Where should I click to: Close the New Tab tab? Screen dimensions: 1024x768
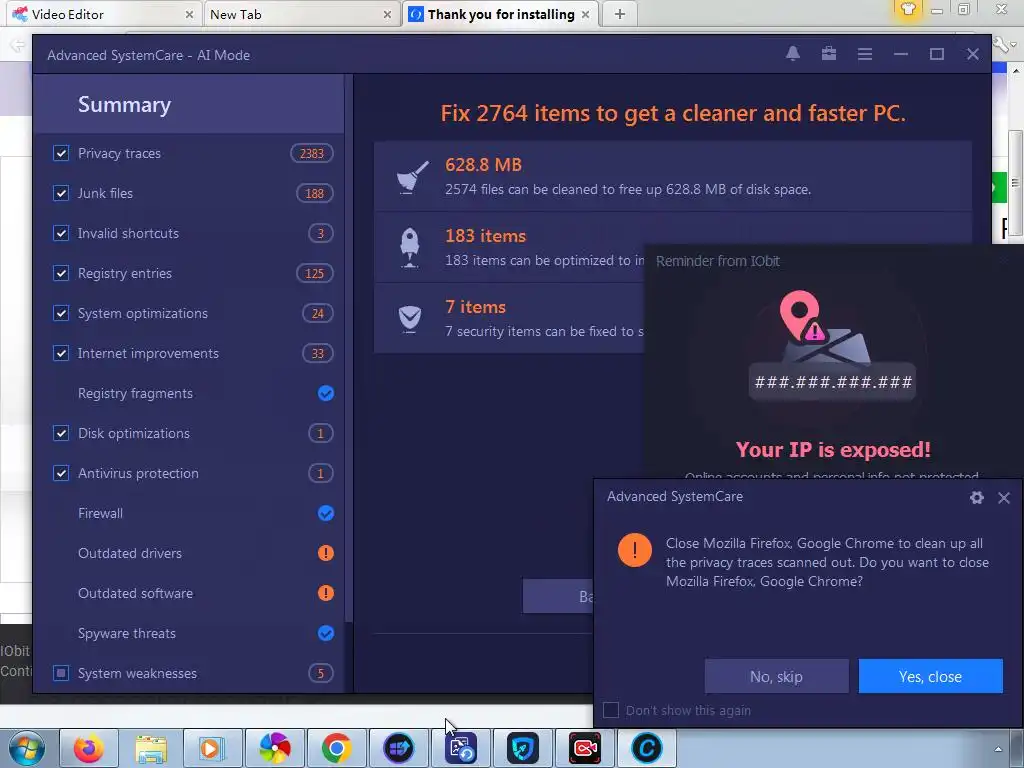[x=387, y=14]
